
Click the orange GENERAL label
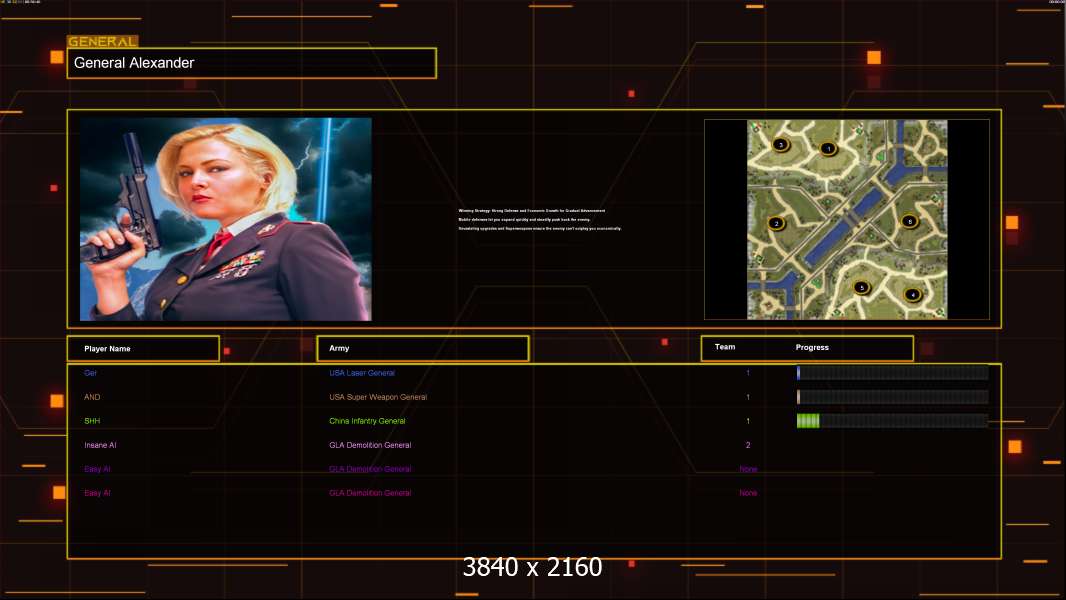click(x=103, y=41)
